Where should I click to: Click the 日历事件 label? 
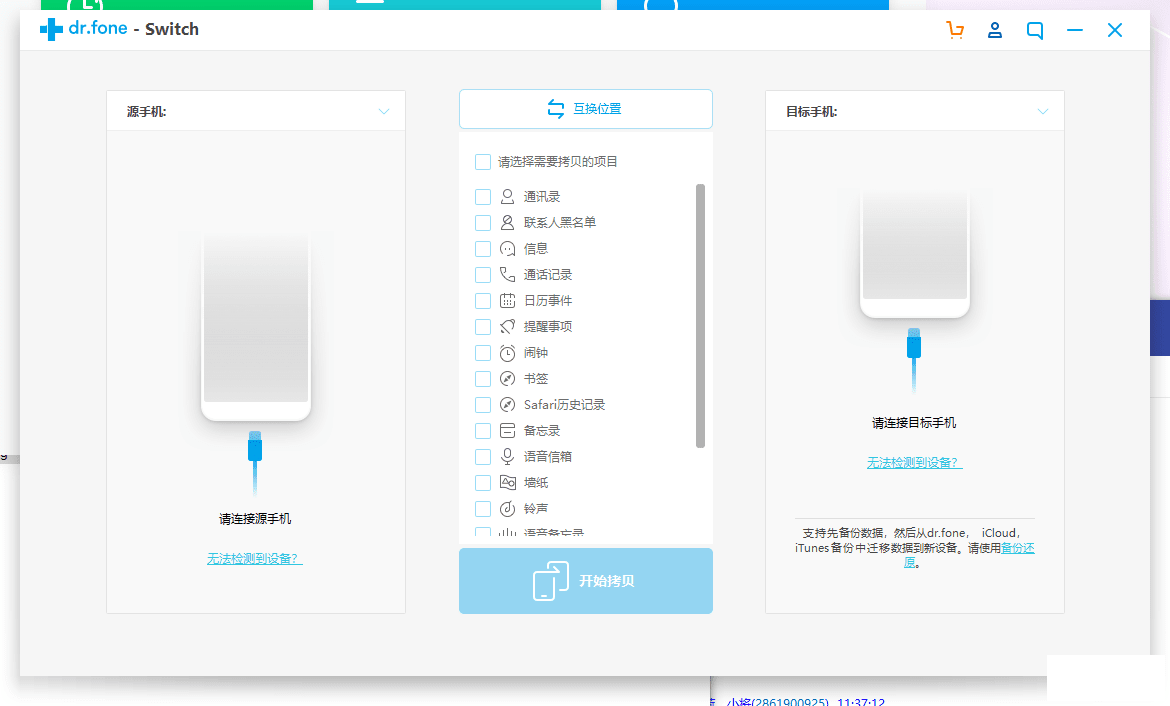point(548,301)
